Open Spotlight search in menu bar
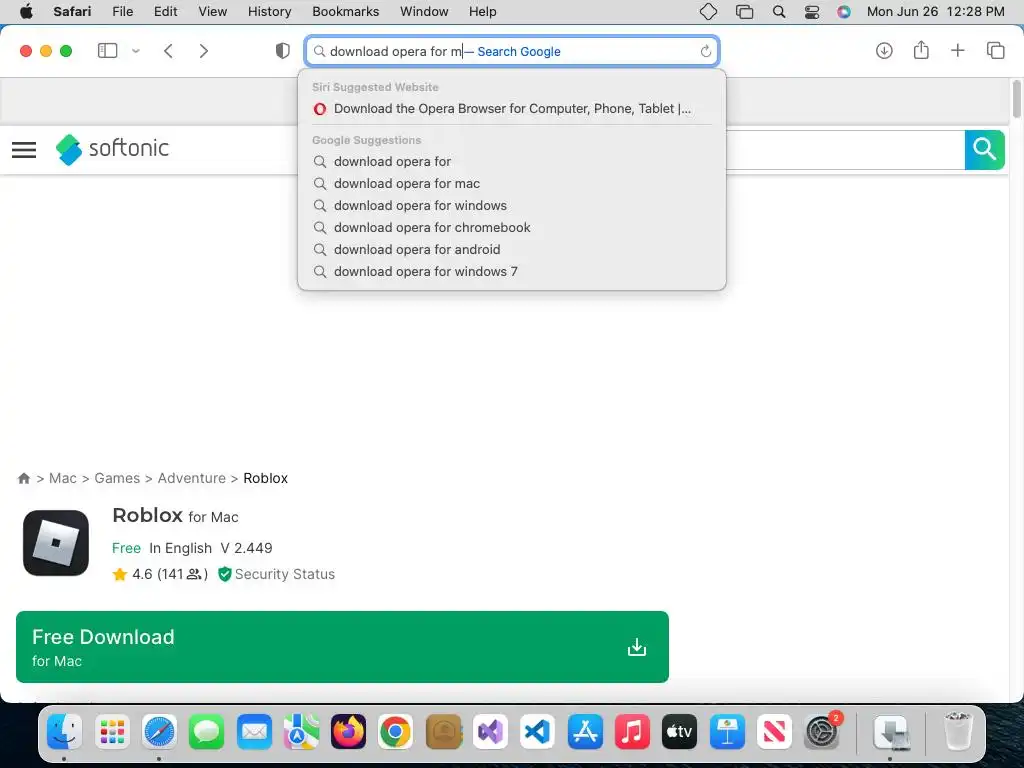 [778, 12]
